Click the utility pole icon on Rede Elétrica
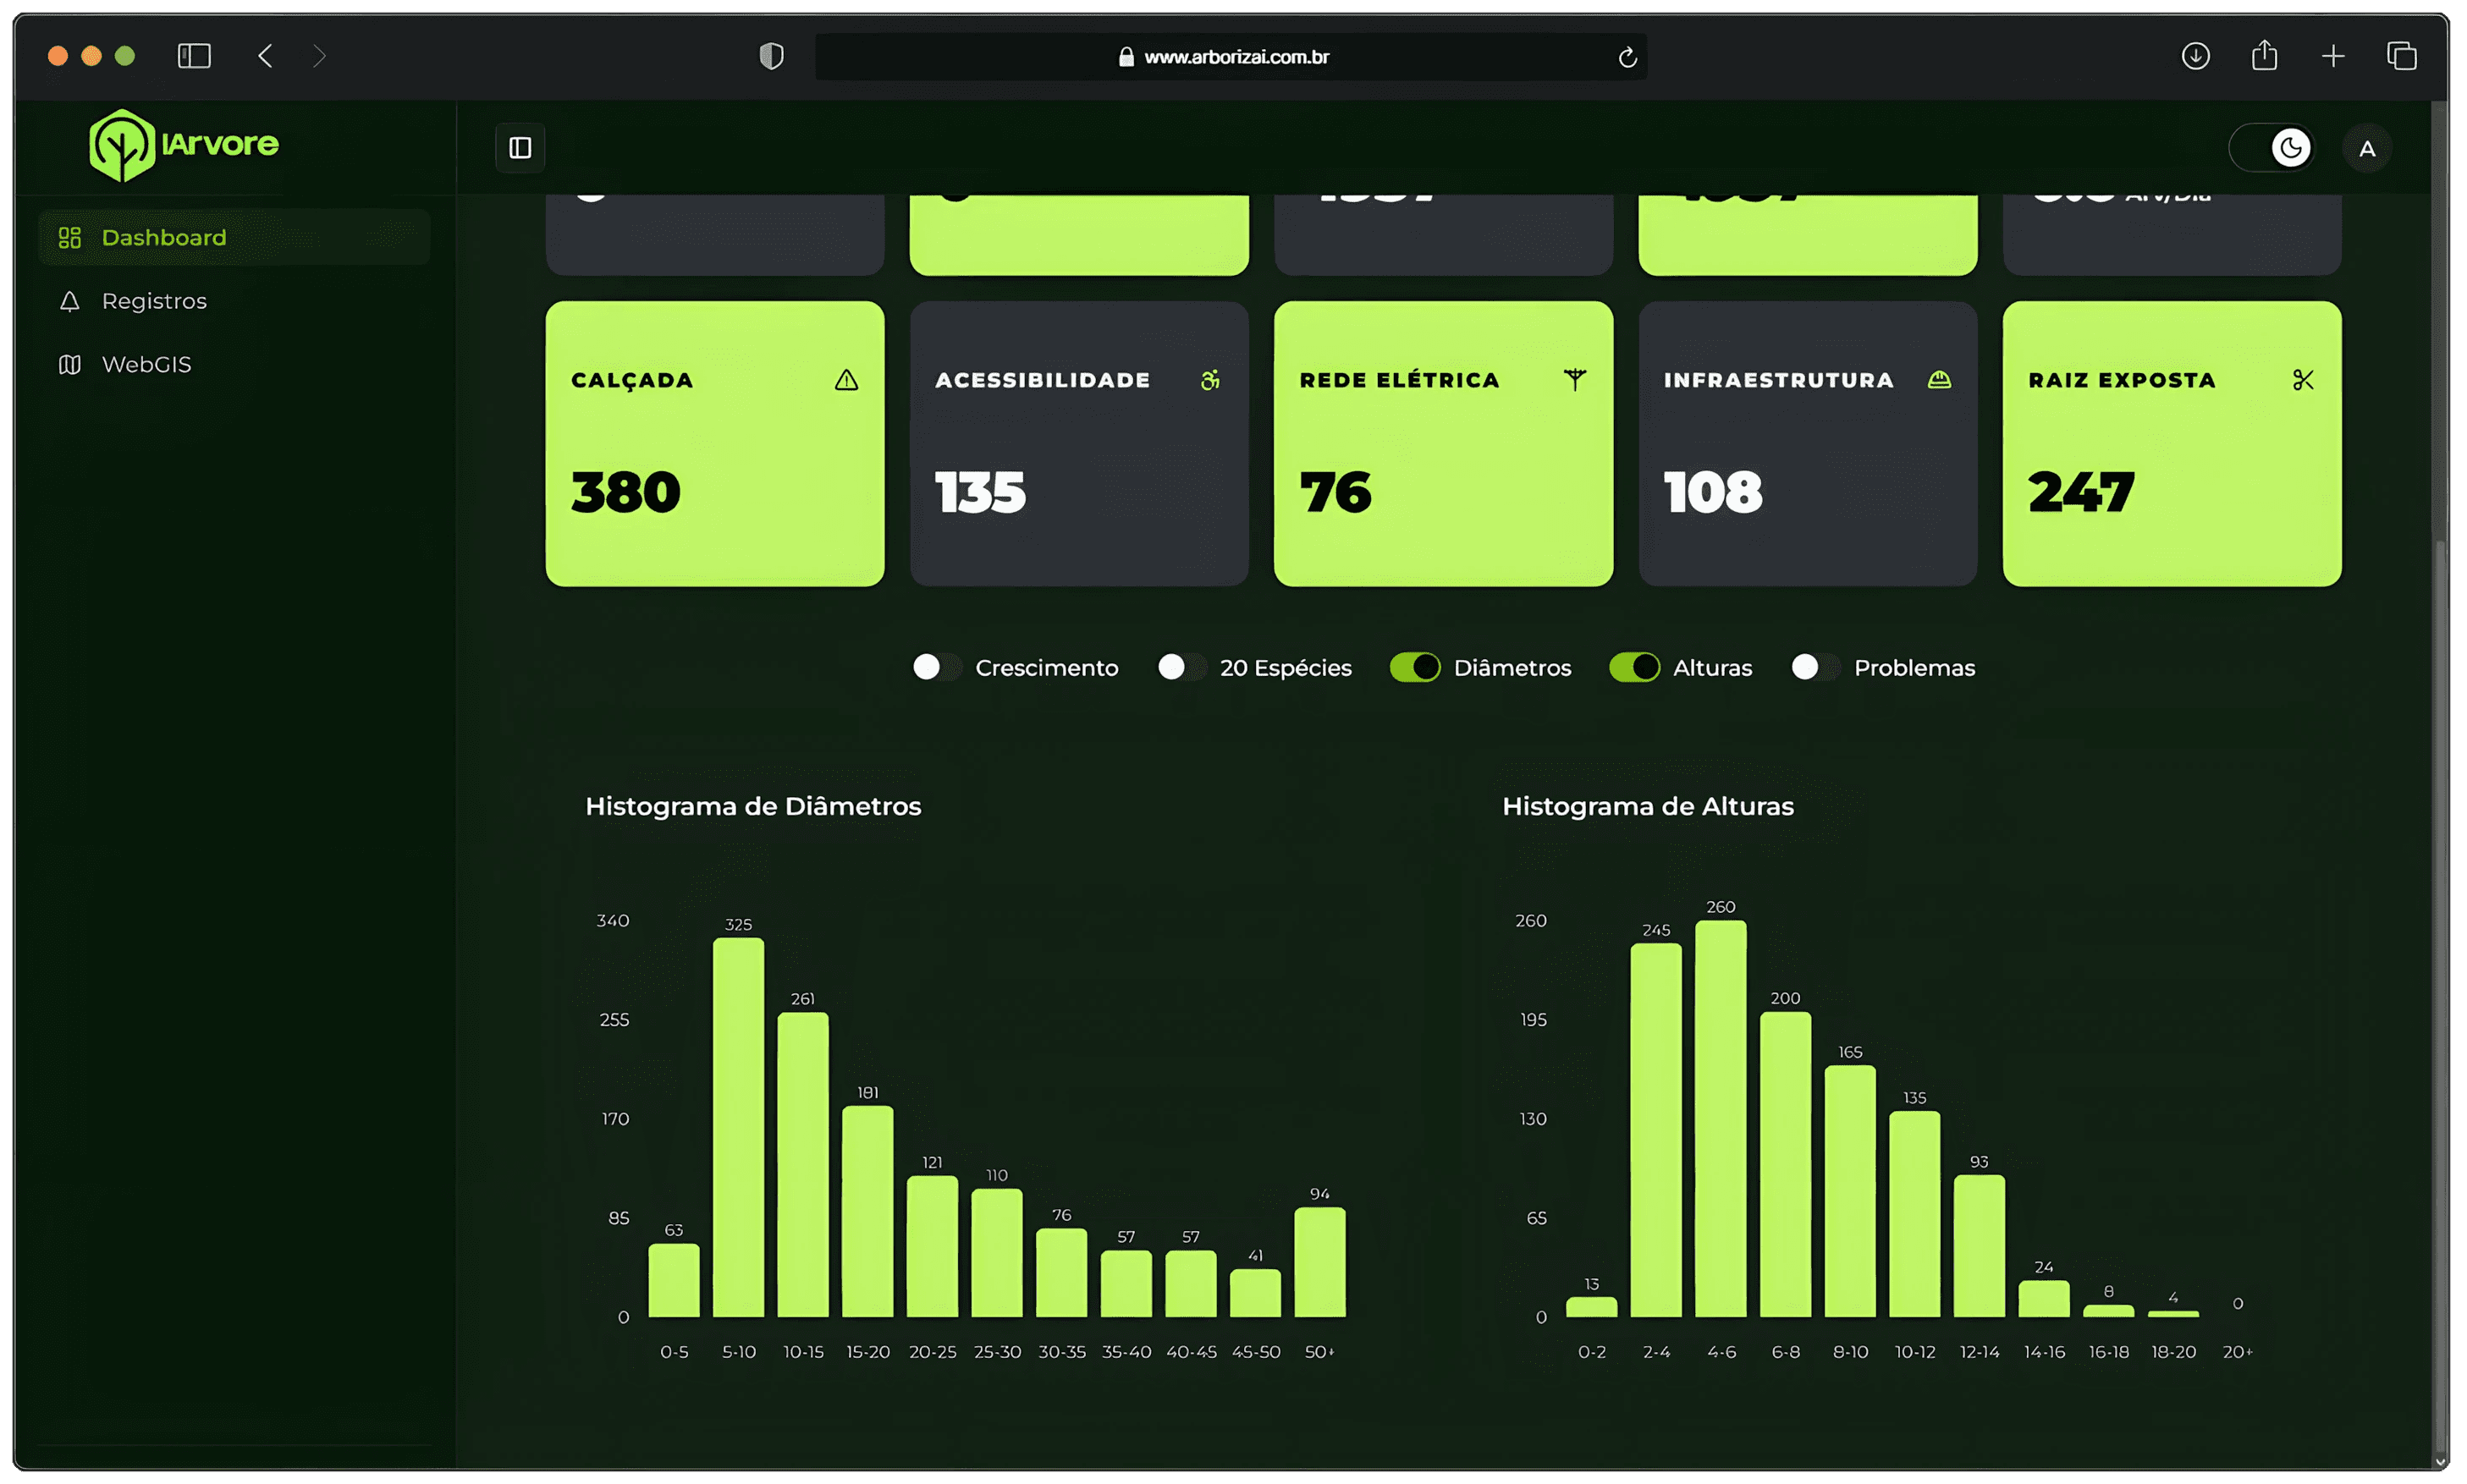Screen dimensions: 2467x1484 pos(1575,379)
